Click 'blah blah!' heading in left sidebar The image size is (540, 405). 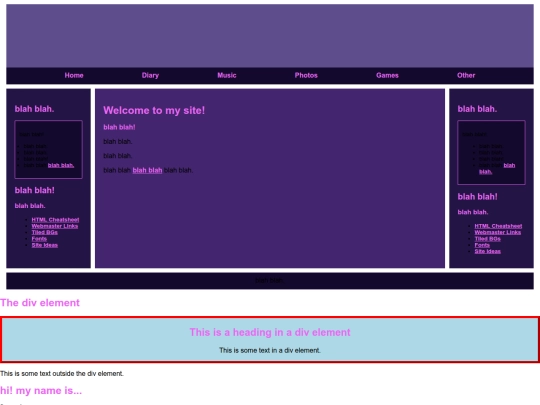[34, 190]
